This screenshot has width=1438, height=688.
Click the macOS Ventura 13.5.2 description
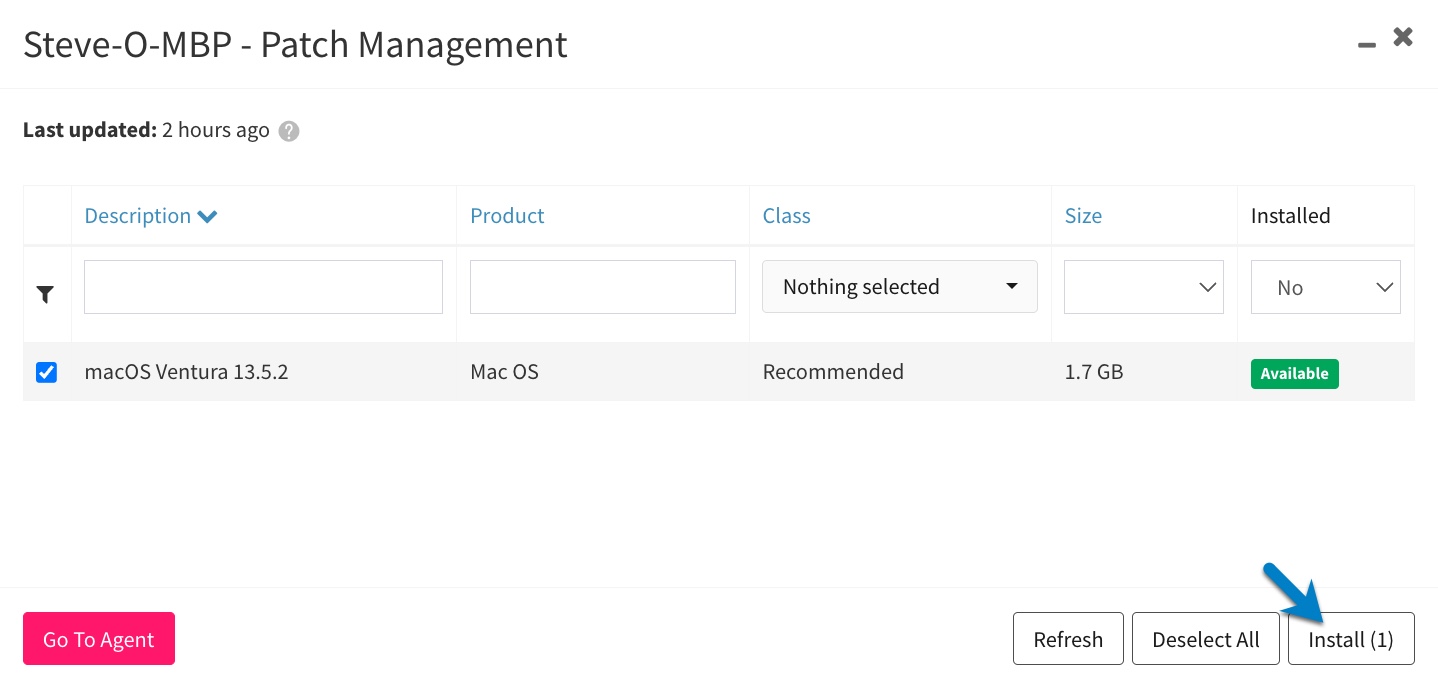[186, 372]
